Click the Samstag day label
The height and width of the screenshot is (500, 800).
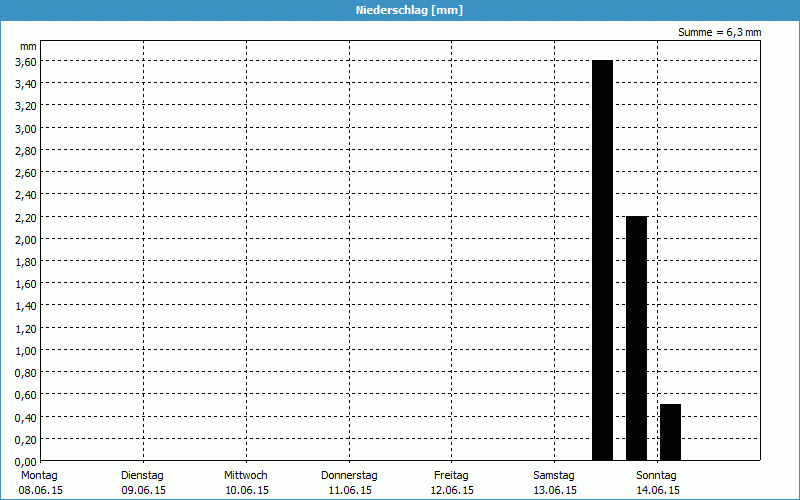point(554,475)
